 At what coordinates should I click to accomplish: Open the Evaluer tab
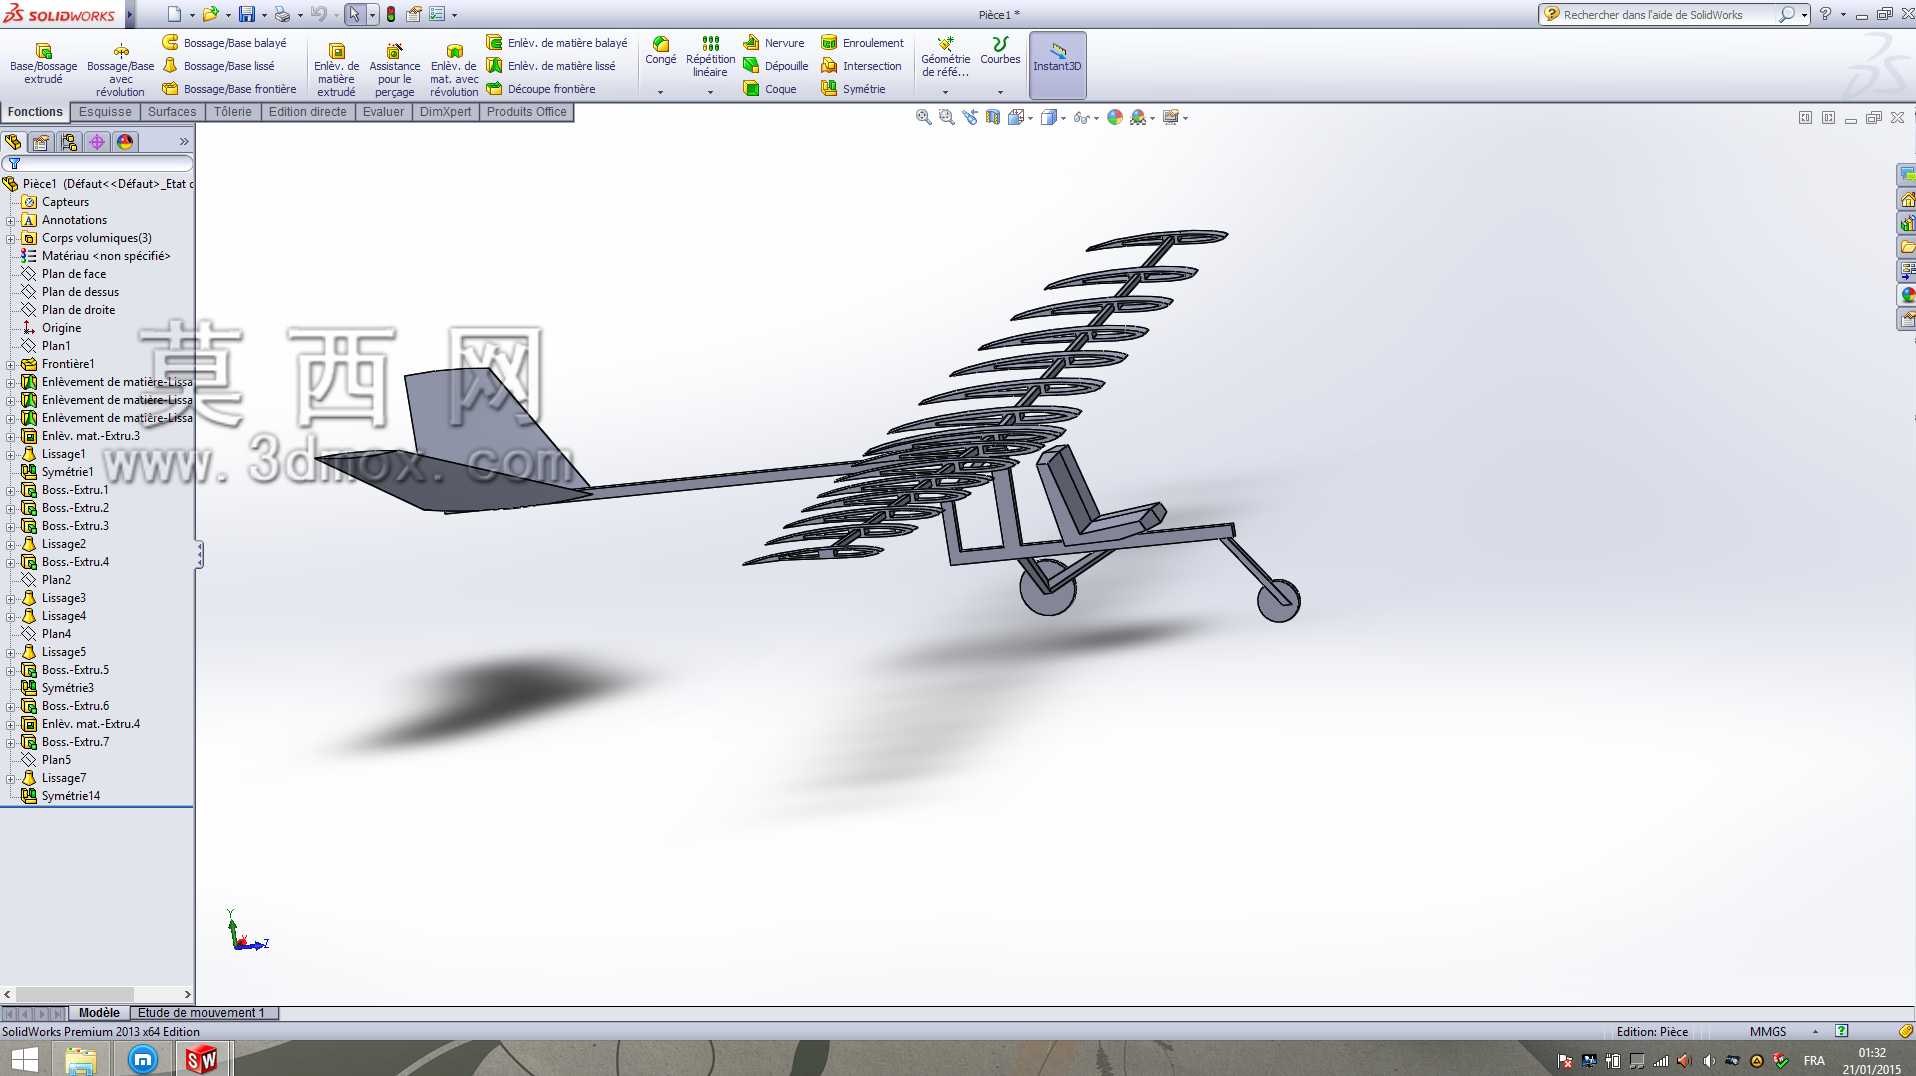(383, 112)
